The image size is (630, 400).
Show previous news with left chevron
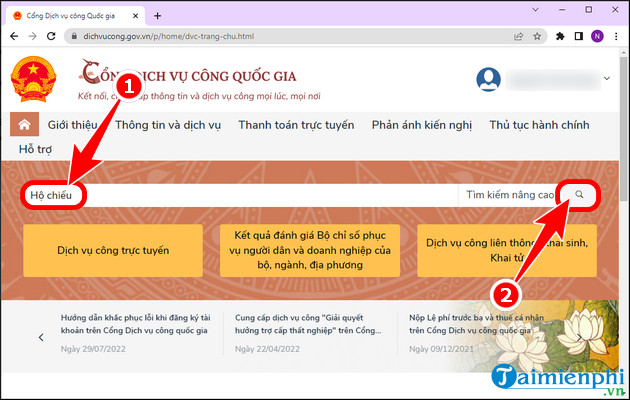click(41, 337)
